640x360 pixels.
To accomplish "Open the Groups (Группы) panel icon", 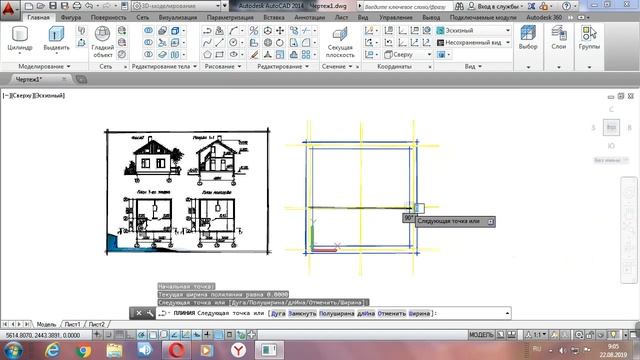I will [589, 38].
